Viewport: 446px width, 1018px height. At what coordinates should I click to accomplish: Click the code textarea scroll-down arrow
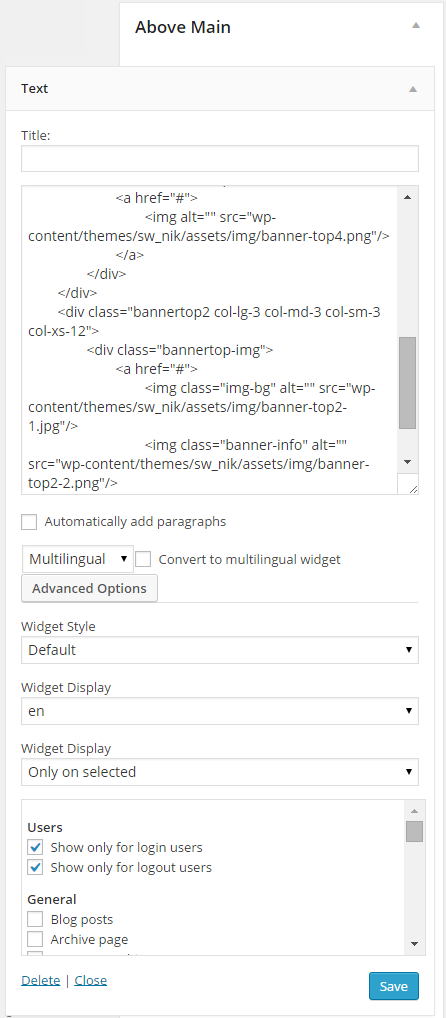tap(407, 462)
